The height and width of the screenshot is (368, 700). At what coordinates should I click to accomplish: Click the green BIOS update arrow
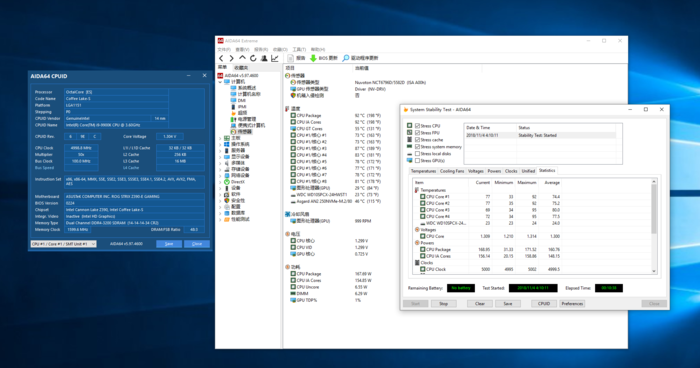[x=313, y=58]
